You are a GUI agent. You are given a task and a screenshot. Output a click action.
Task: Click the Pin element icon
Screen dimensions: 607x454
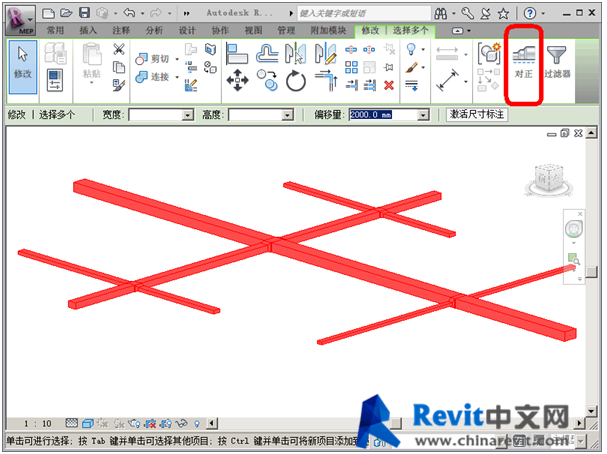(x=388, y=67)
